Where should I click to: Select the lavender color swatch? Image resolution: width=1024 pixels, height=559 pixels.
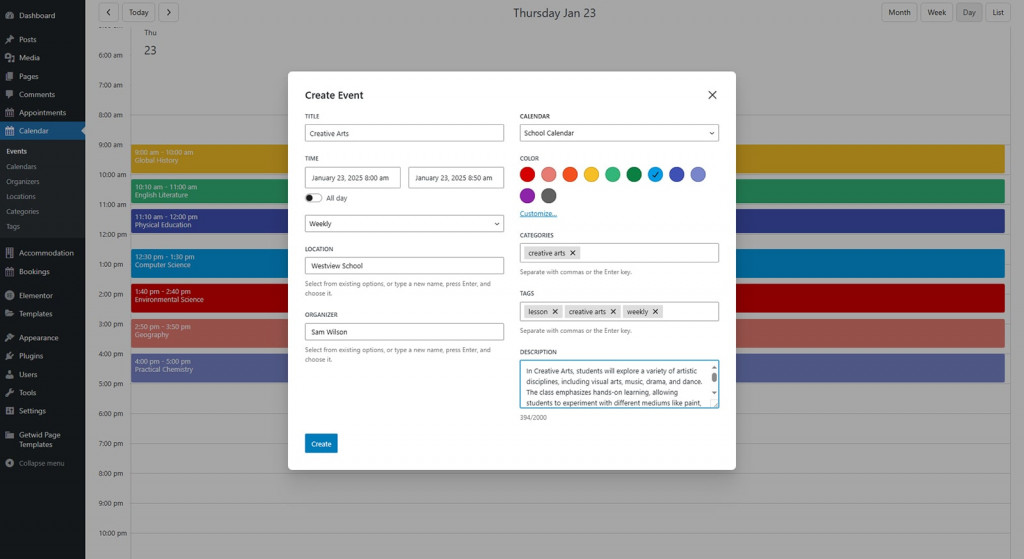(698, 174)
